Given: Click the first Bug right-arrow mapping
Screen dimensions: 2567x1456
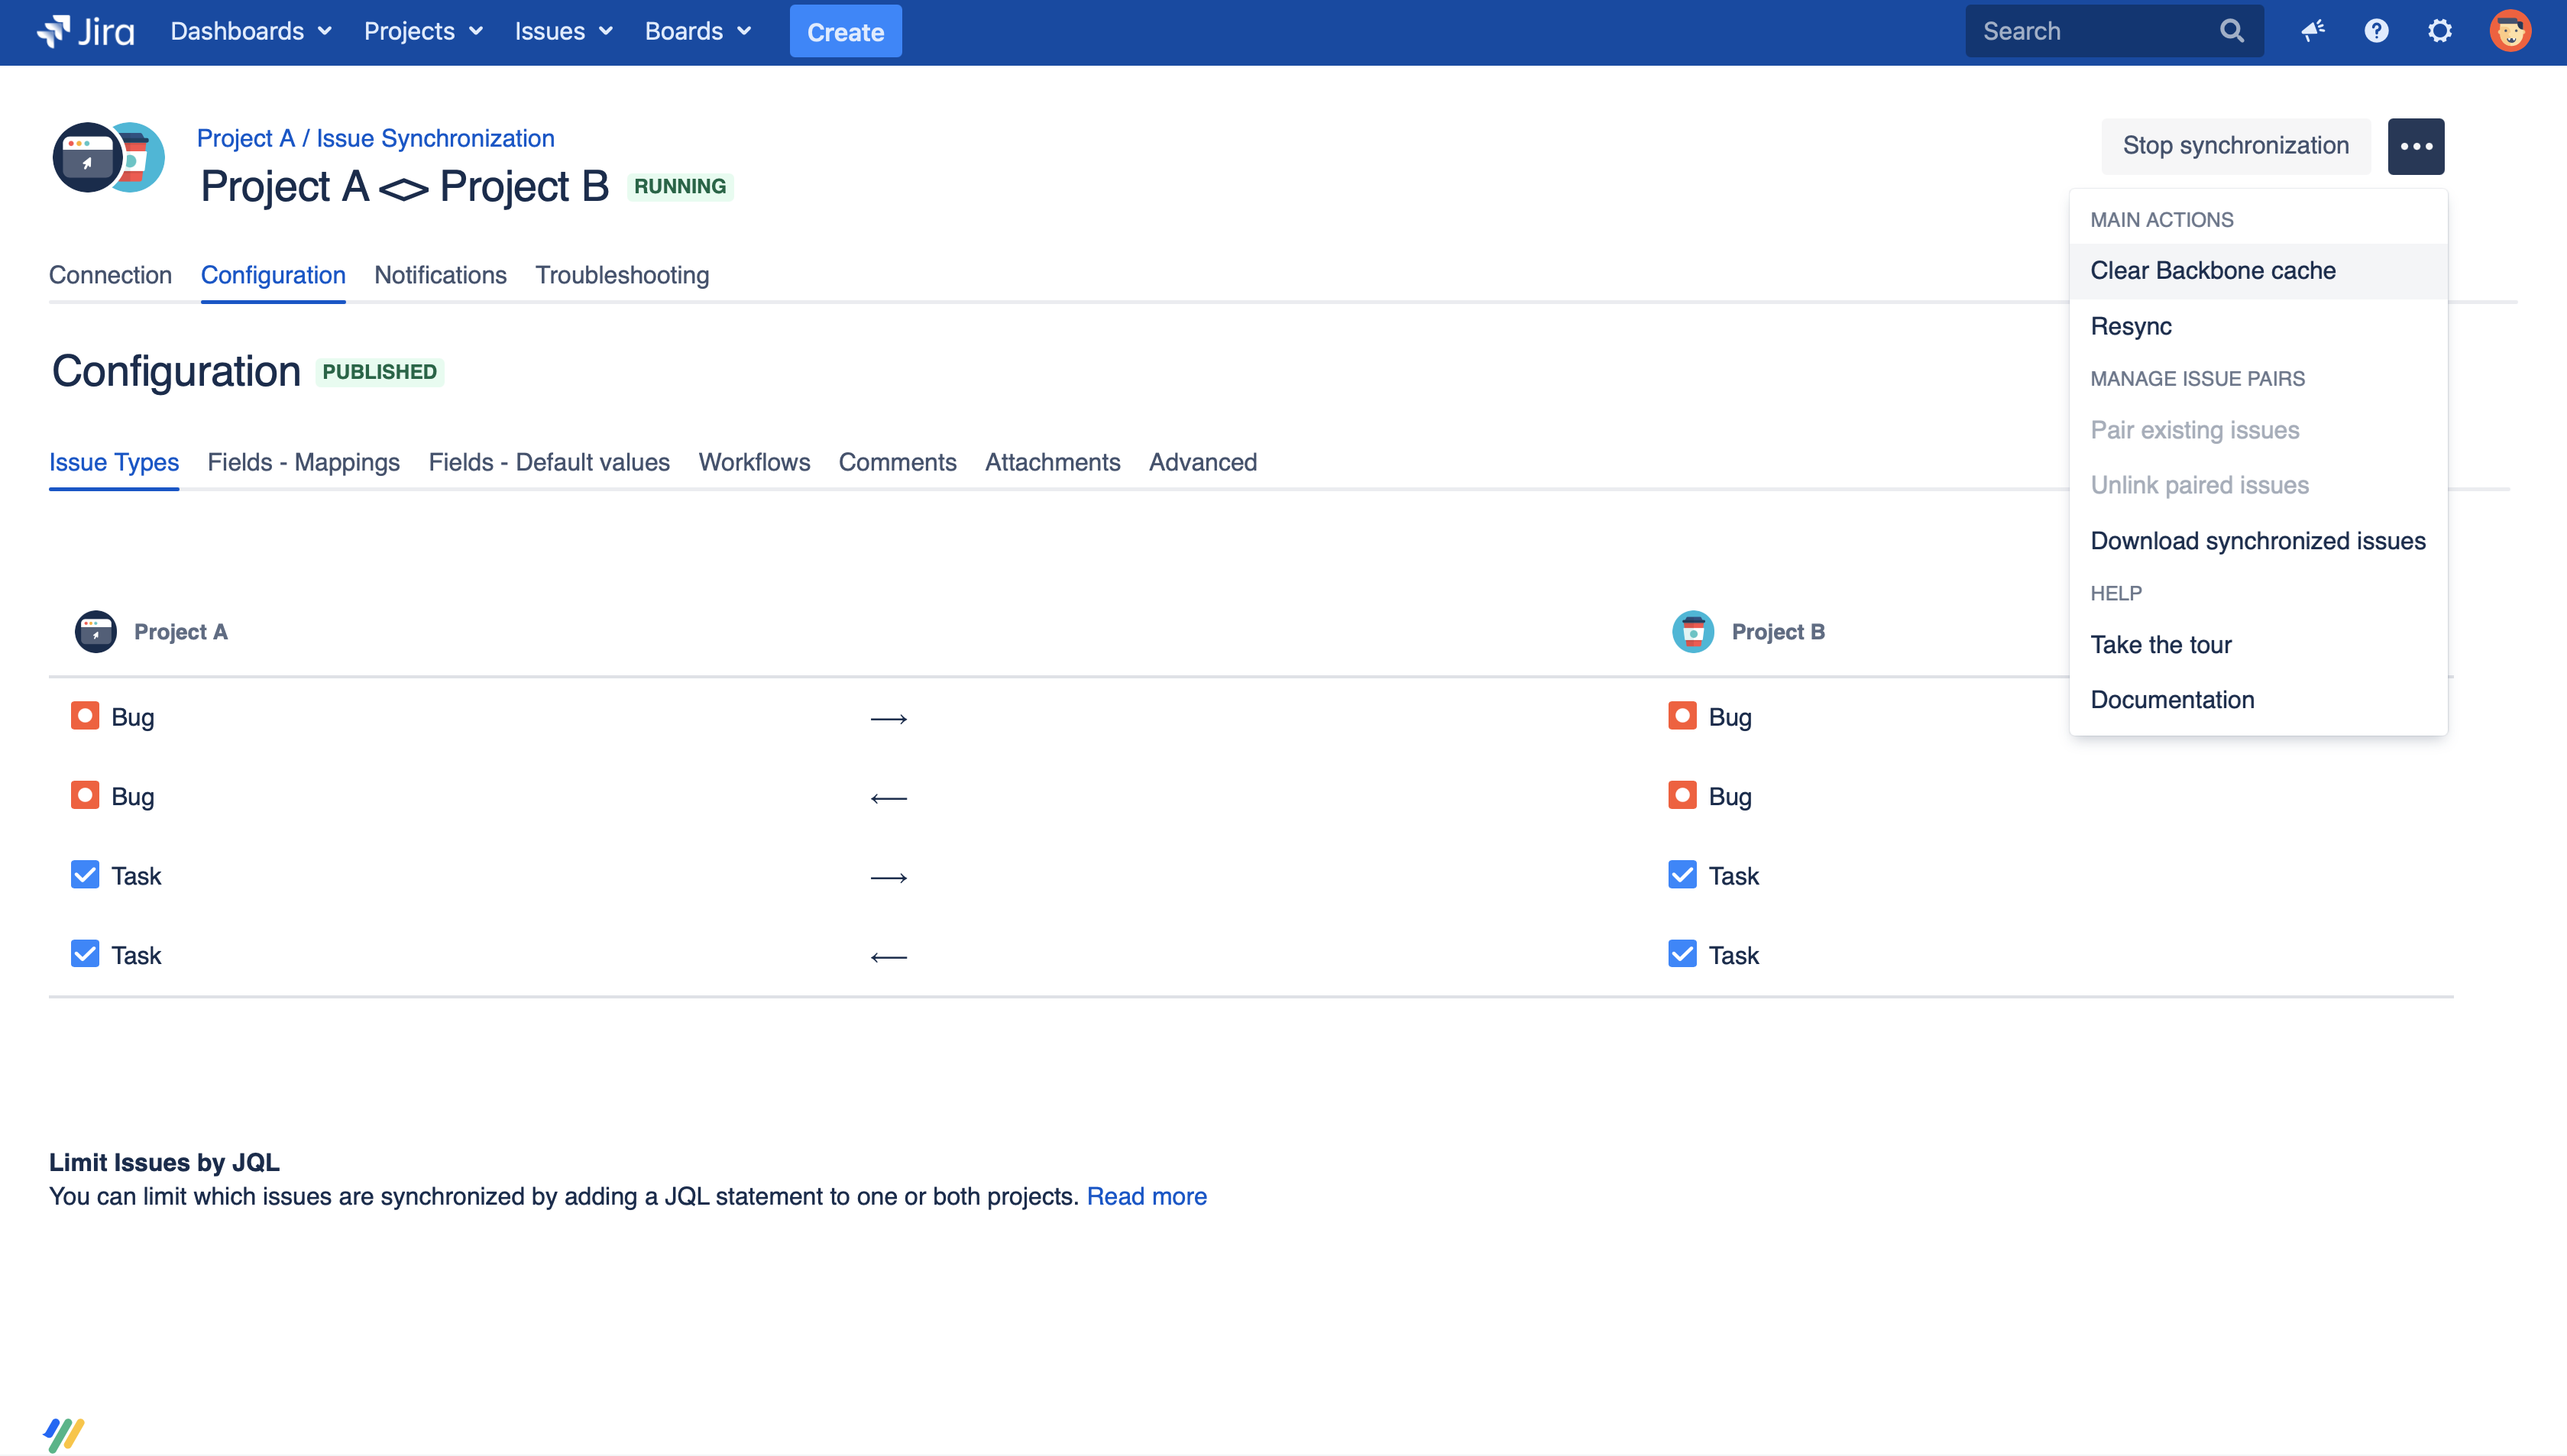Looking at the screenshot, I should pyautogui.click(x=888, y=719).
